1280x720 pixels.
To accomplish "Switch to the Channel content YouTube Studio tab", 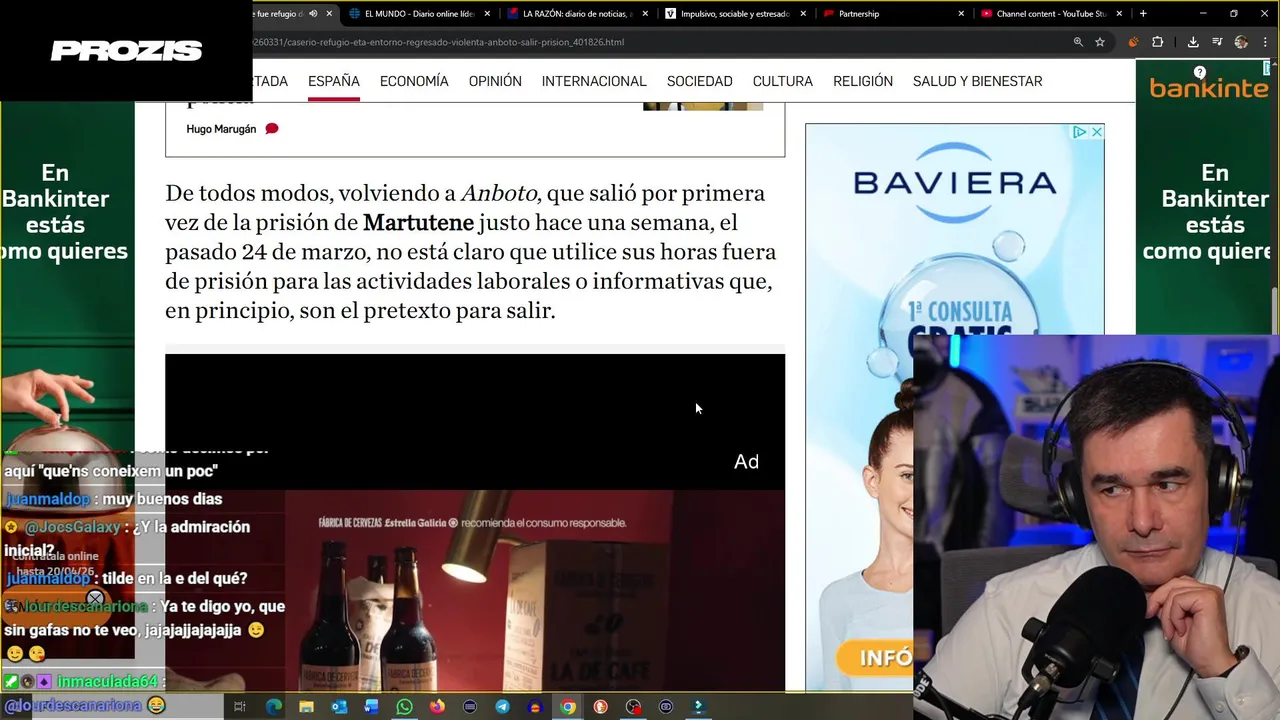I will click(1051, 14).
